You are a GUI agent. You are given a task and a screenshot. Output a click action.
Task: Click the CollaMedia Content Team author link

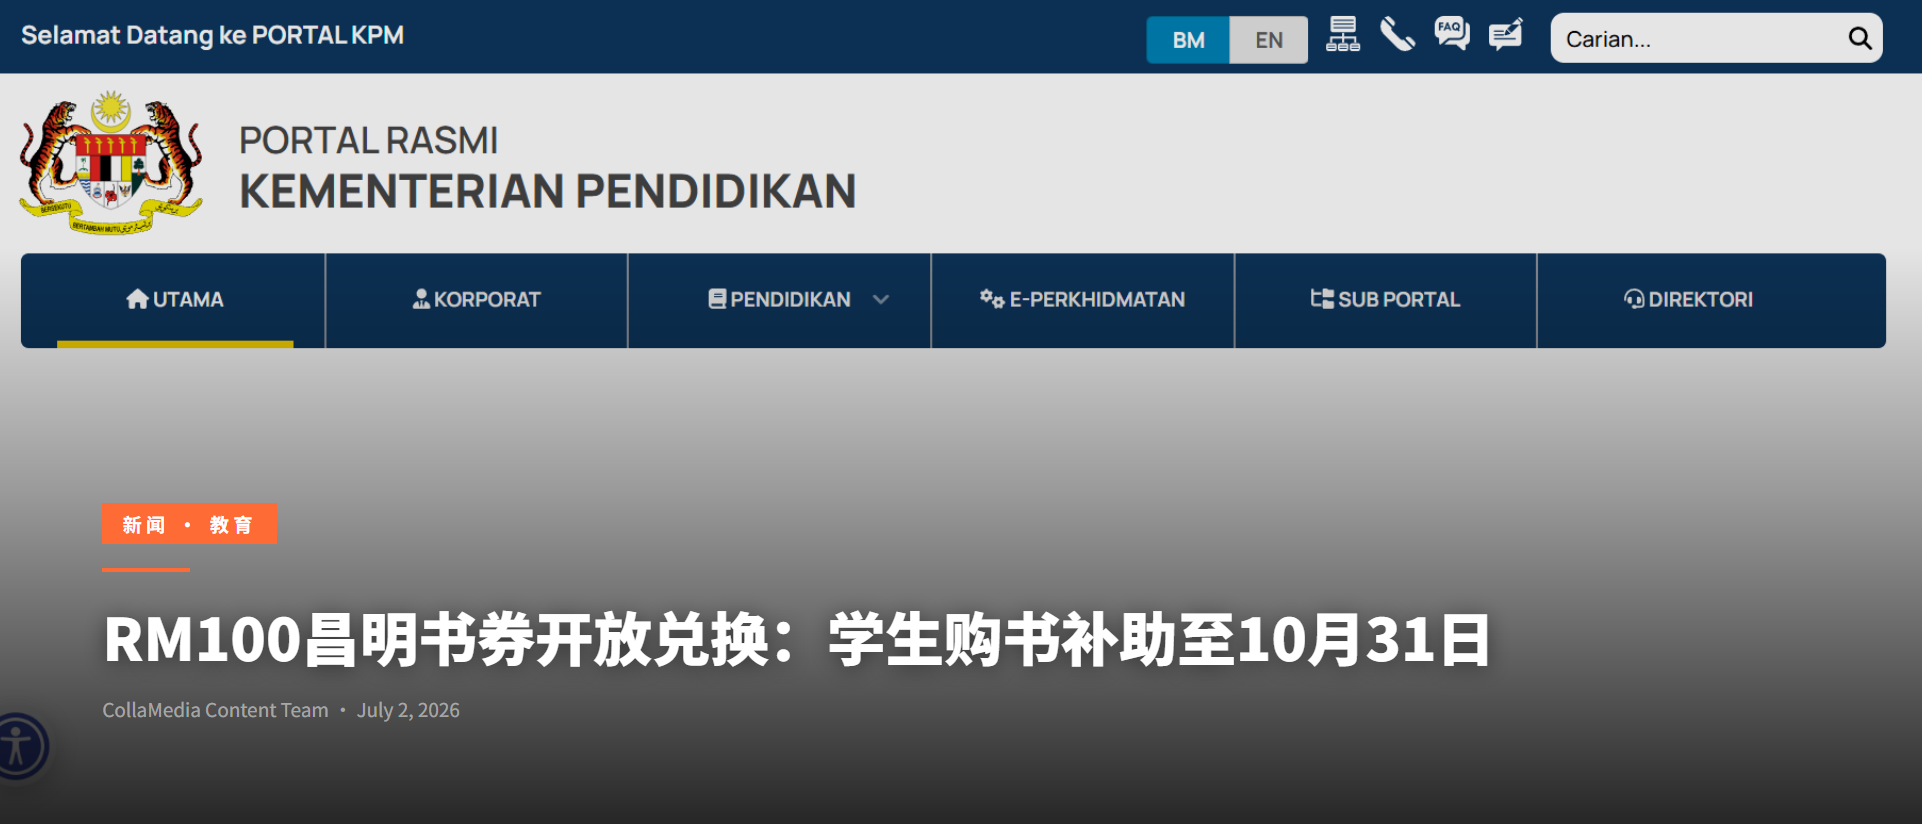pos(215,710)
